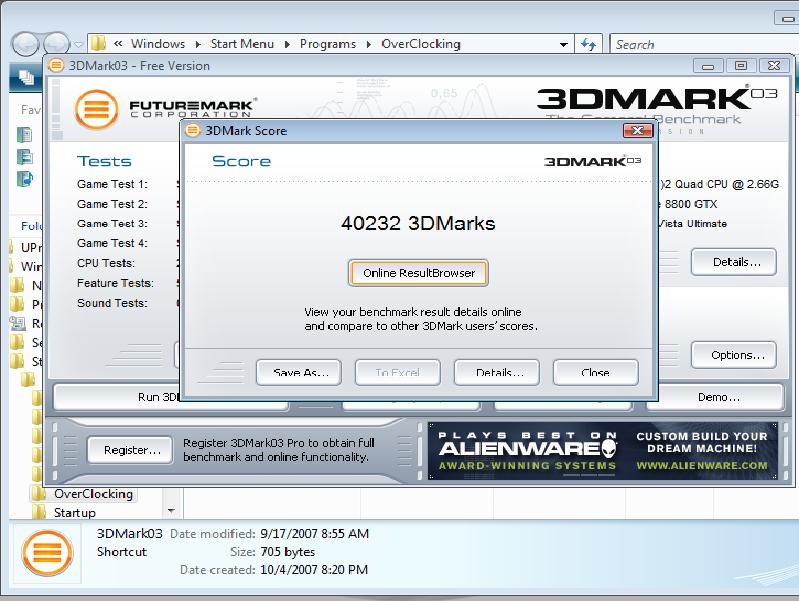Viewport: 799px width, 601px height.
Task: Click Game Test 2 label
Action: click(112, 204)
